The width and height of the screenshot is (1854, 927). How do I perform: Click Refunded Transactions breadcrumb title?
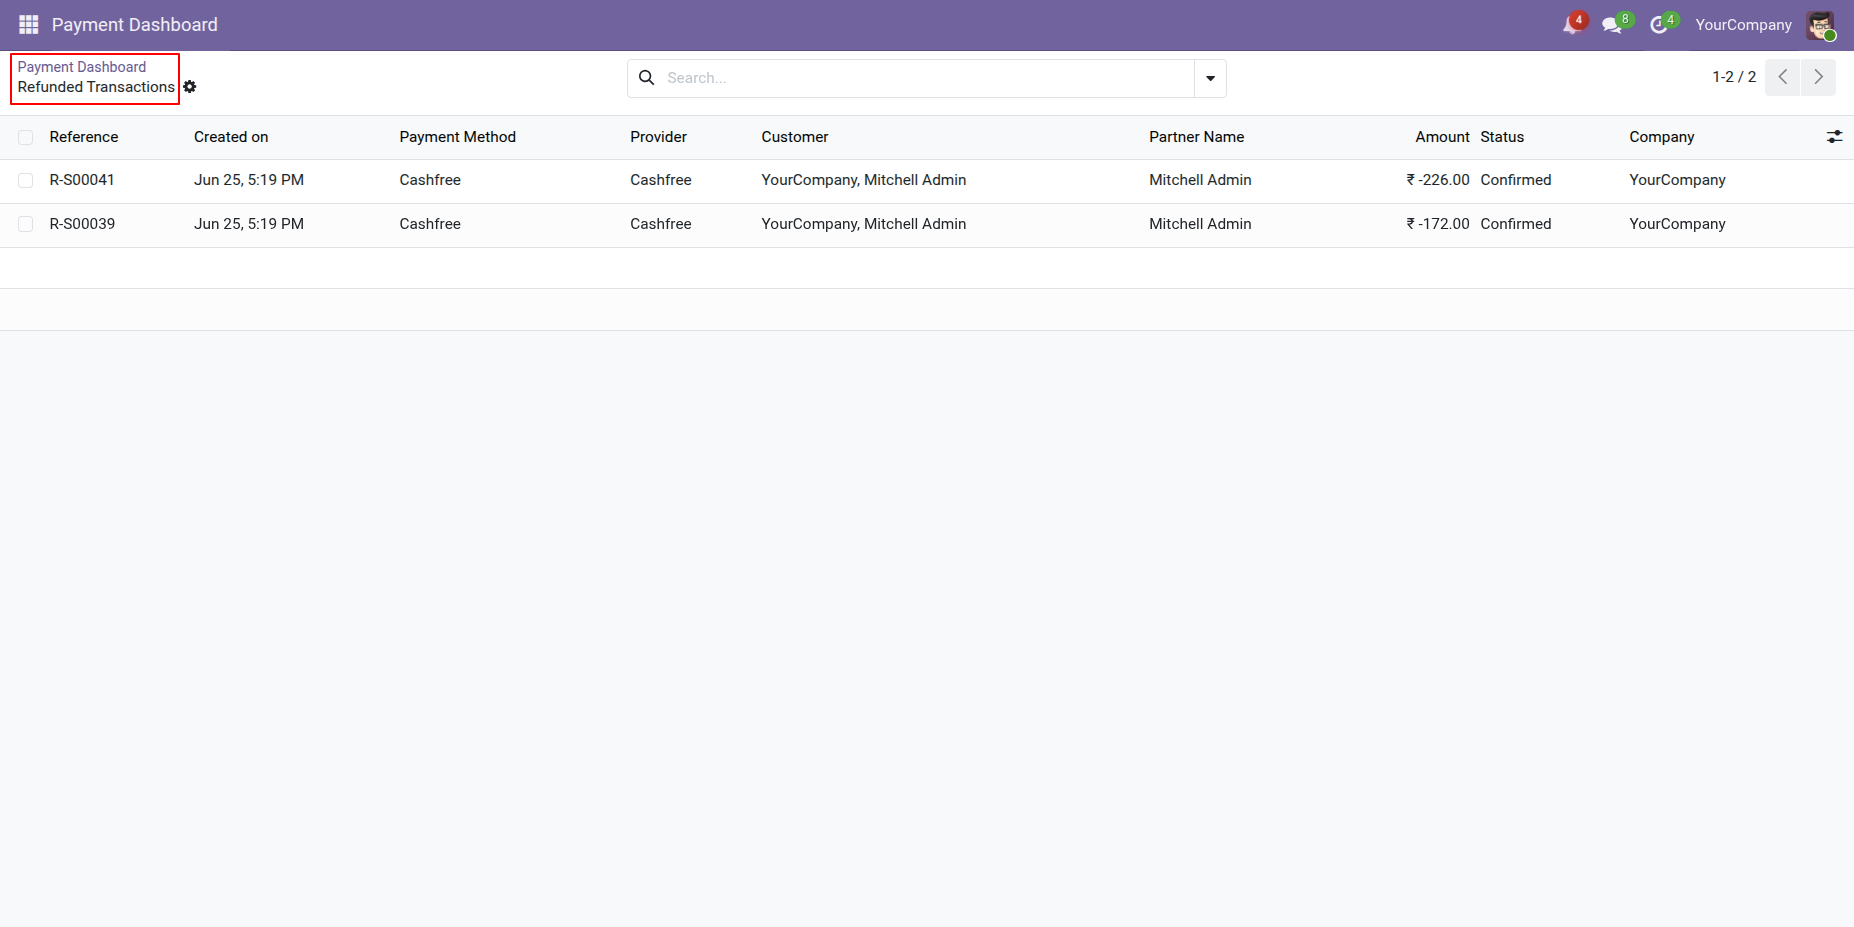[96, 87]
